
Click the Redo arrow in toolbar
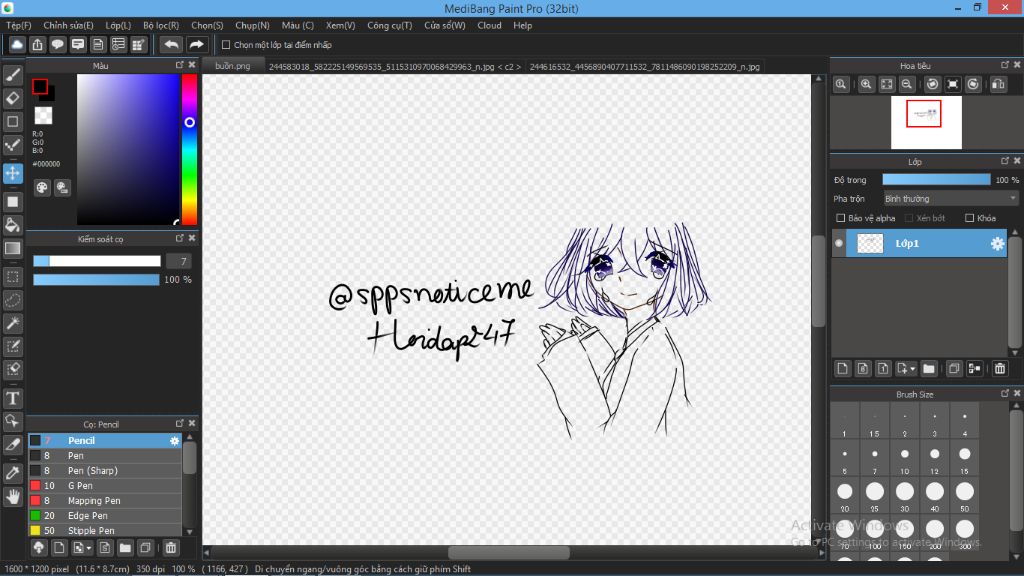tap(196, 44)
